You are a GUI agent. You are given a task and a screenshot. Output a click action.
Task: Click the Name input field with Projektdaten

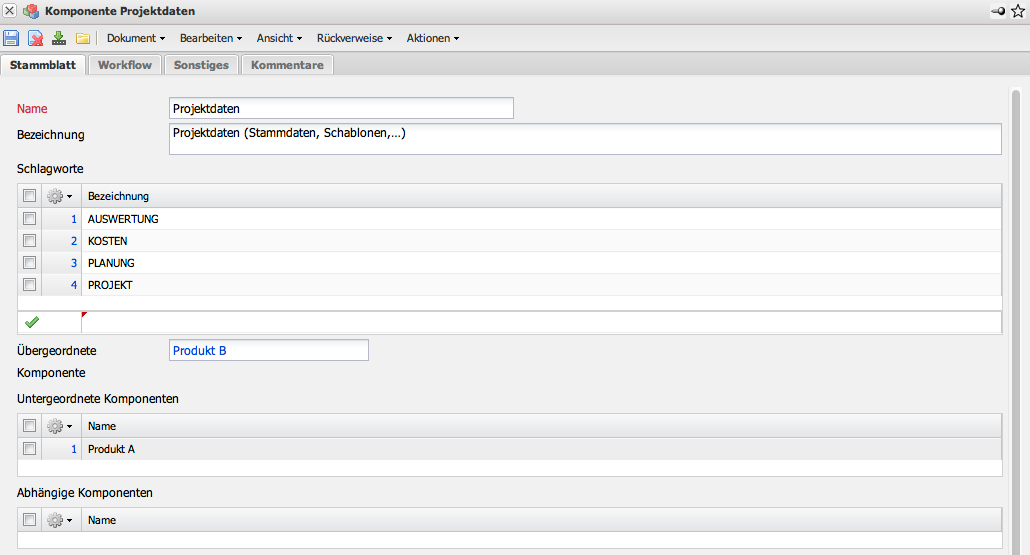[341, 108]
